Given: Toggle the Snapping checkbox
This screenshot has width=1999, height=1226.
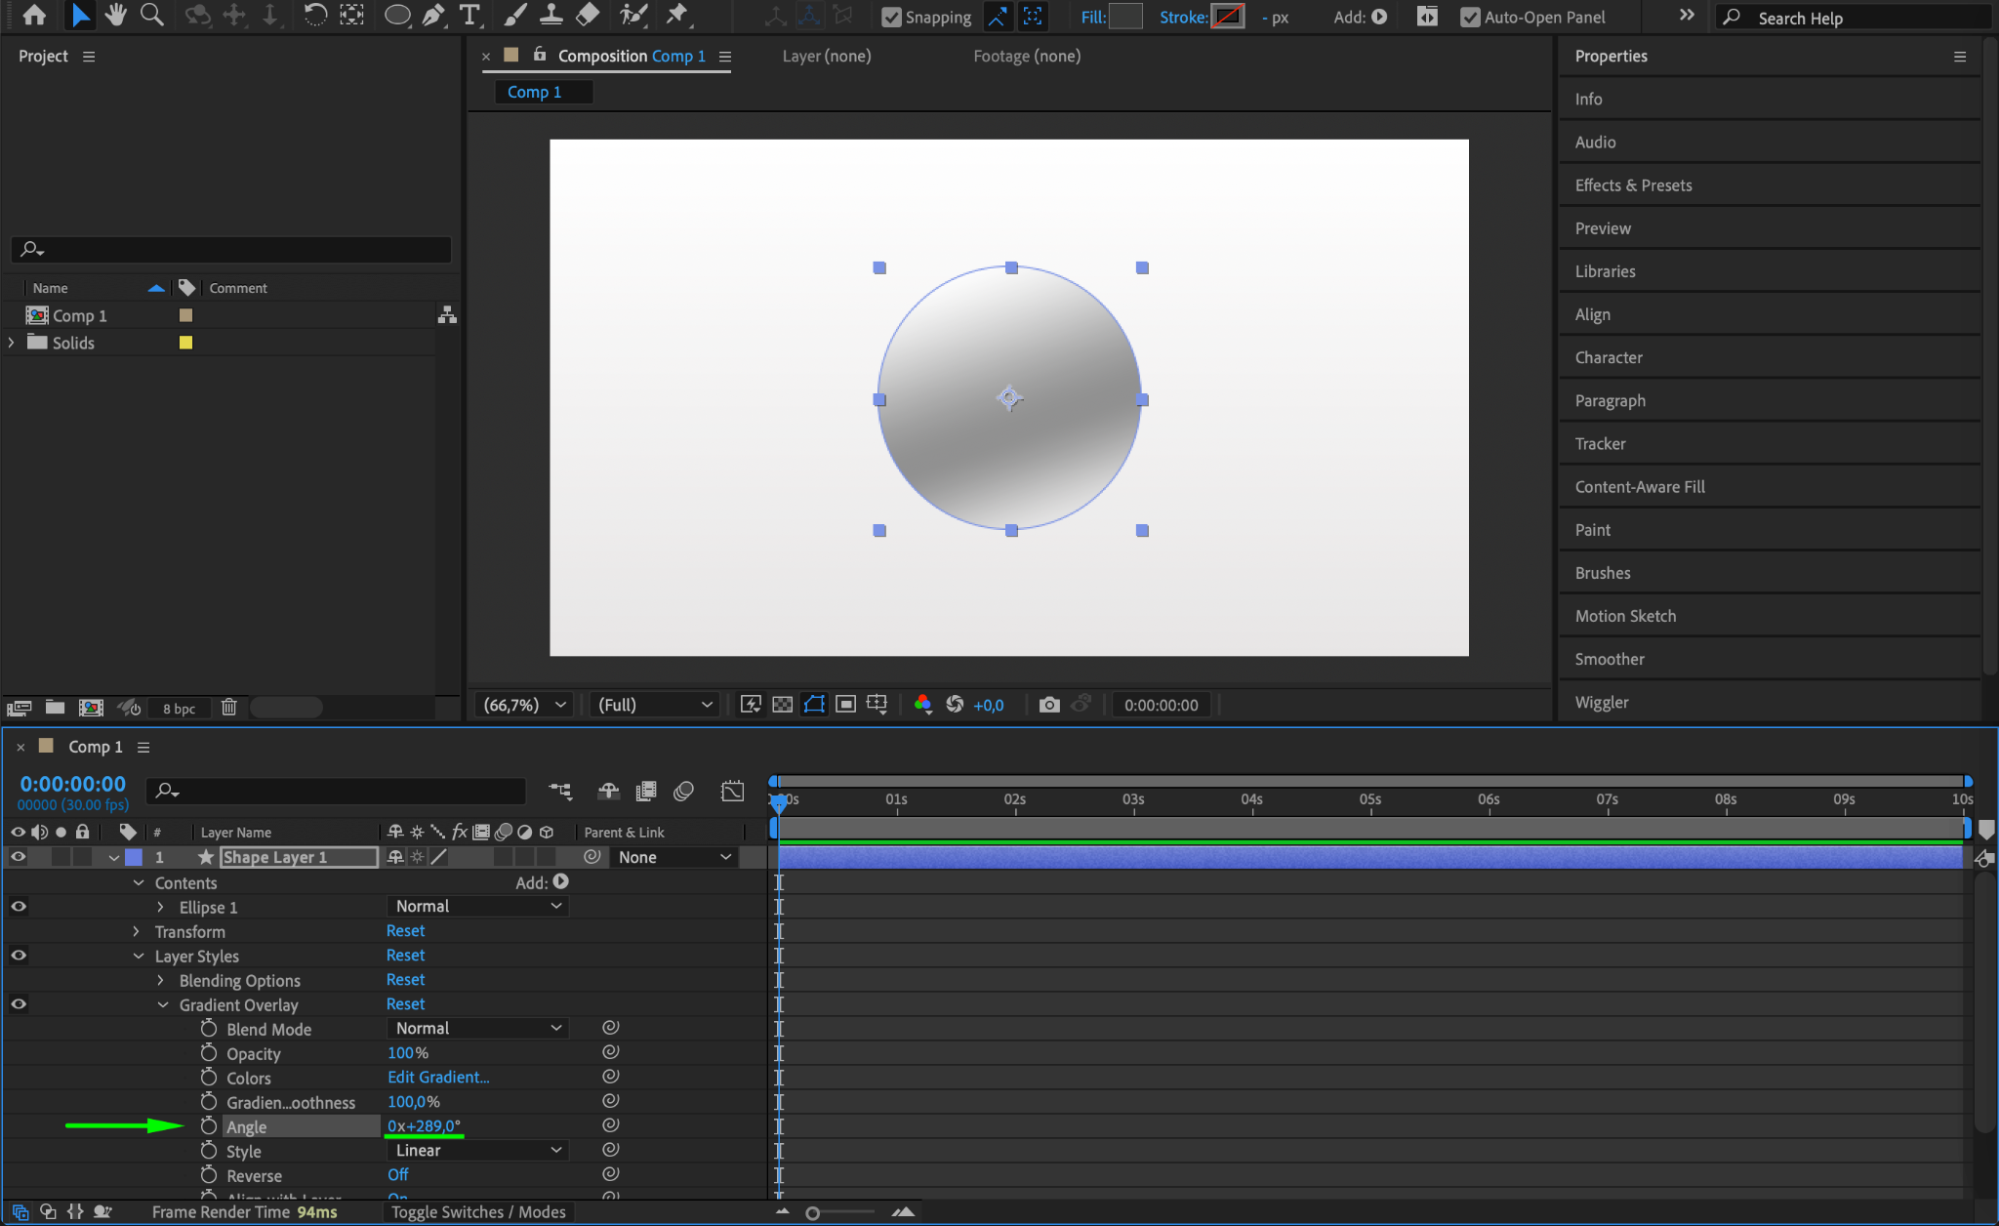Looking at the screenshot, I should click(x=891, y=17).
